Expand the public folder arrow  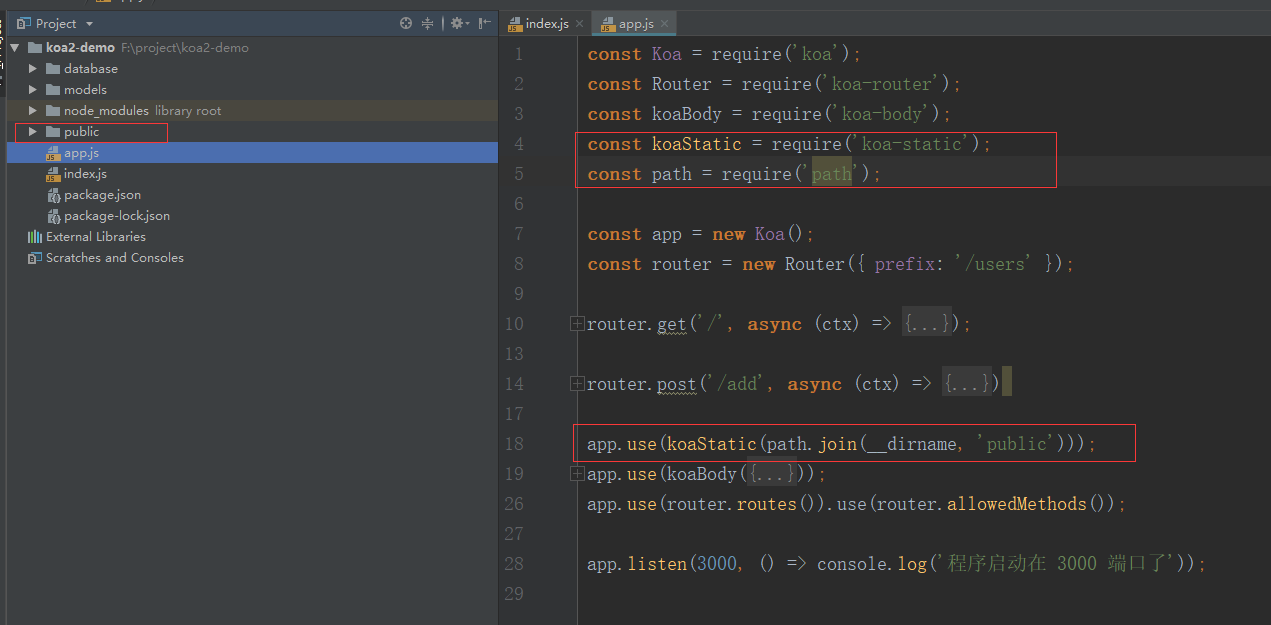(x=33, y=132)
